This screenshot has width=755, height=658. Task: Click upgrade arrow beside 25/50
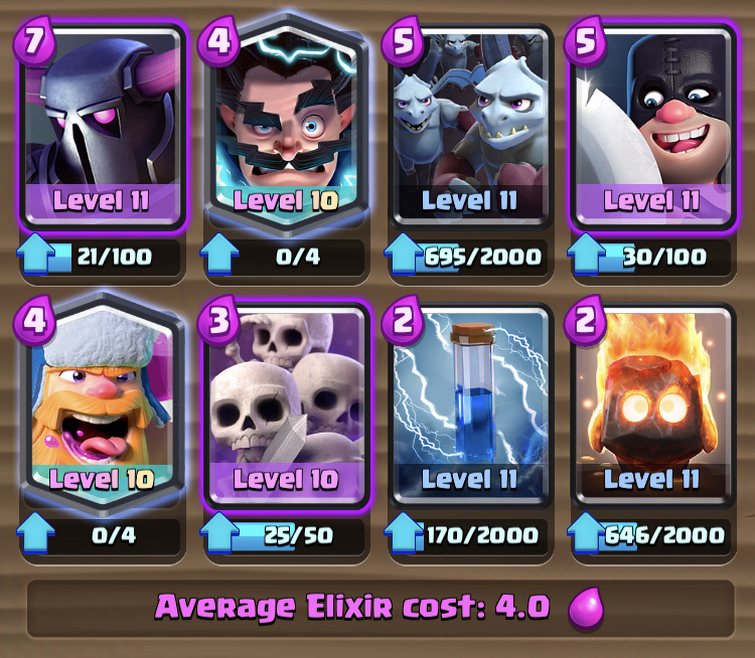220,533
